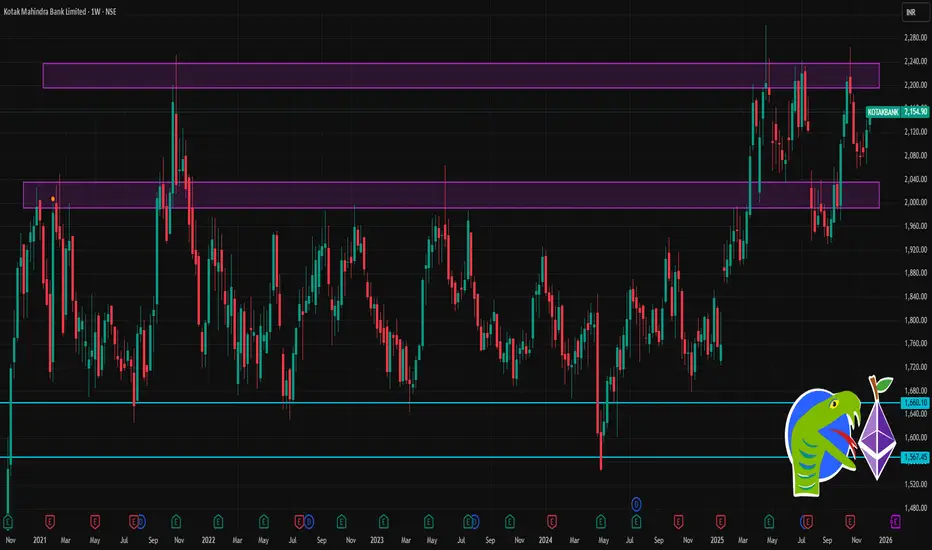Open green earnings marker above May 2022
Screen dimensions: 932x550
263,522
